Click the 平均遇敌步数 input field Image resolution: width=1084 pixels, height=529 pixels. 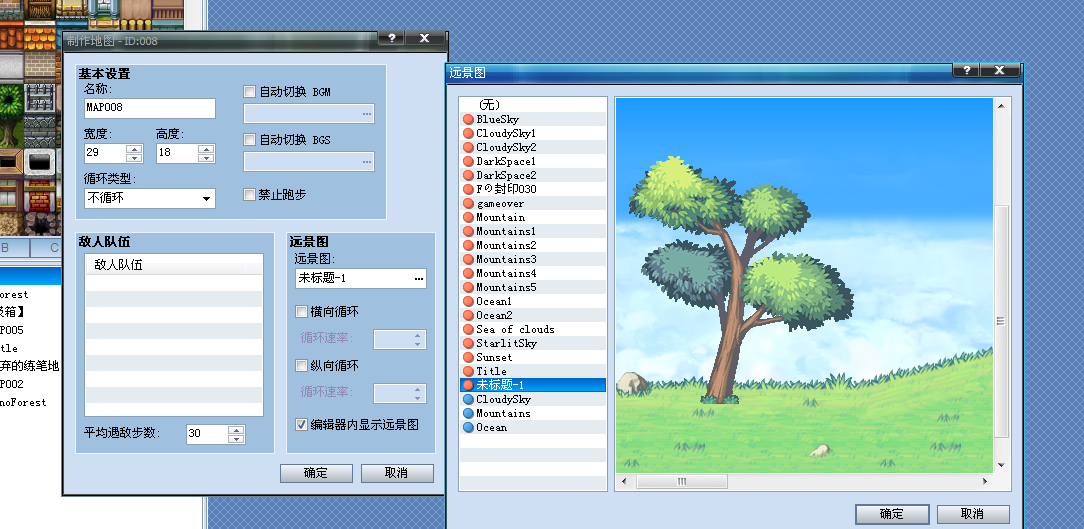point(207,434)
